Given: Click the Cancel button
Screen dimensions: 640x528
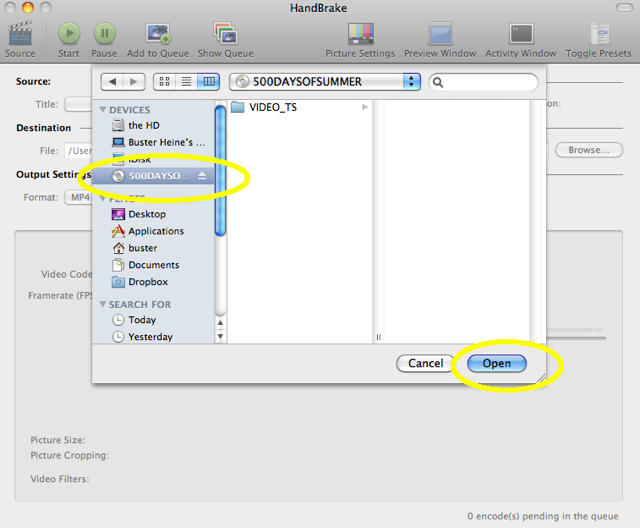Looking at the screenshot, I should click(425, 363).
